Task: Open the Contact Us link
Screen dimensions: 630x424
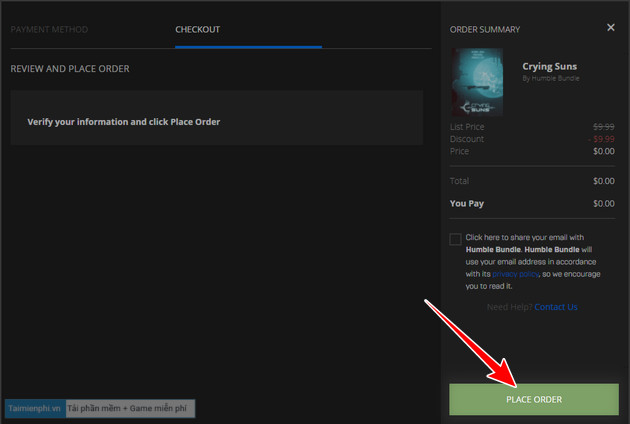Action: point(556,307)
